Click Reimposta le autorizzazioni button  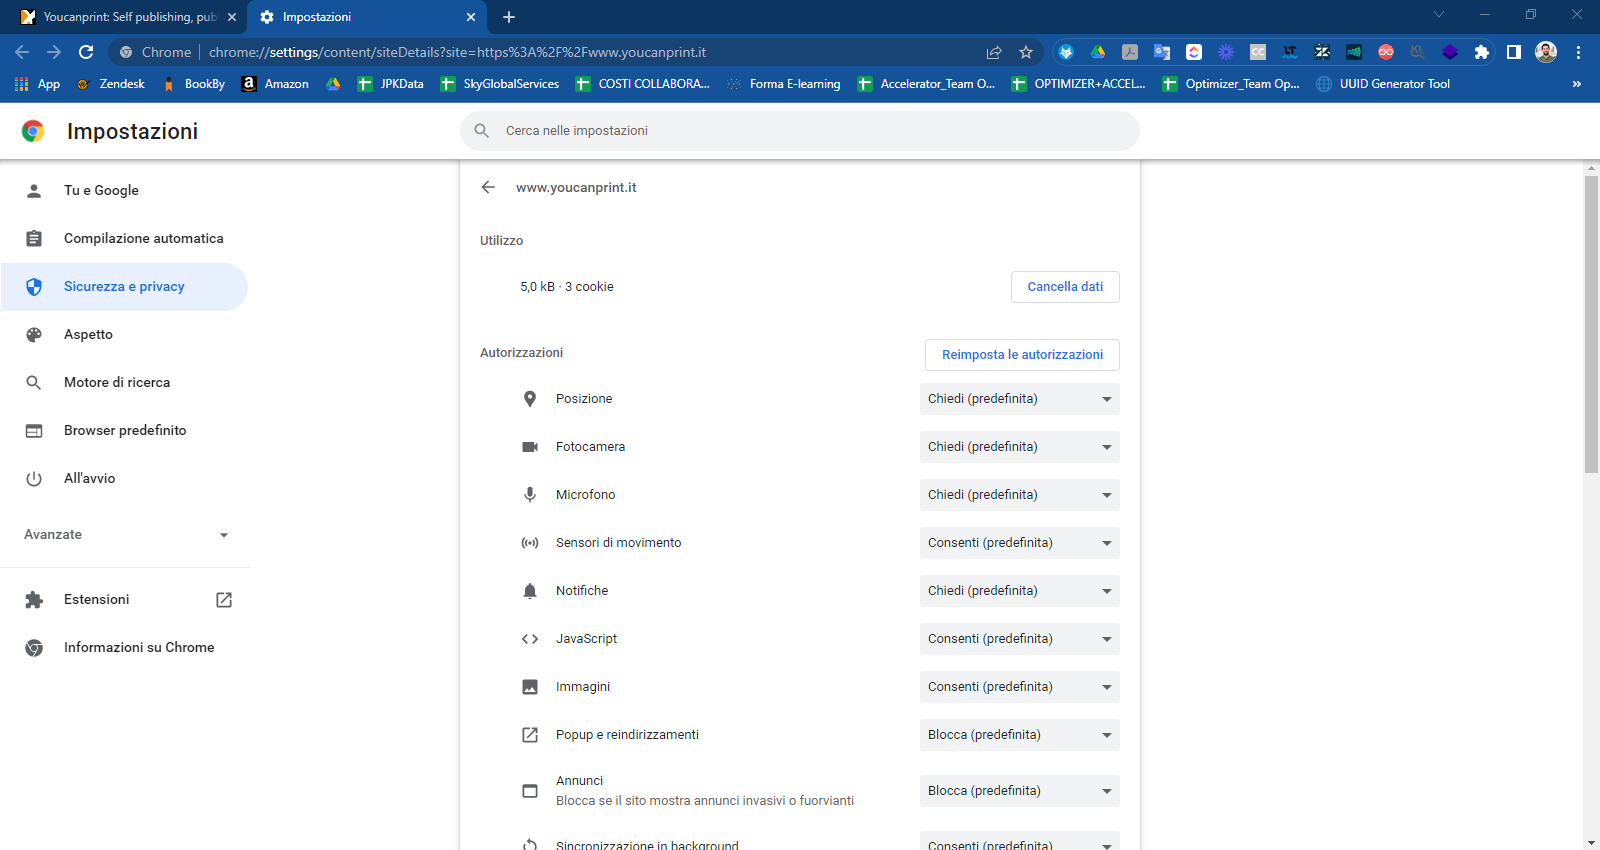(1022, 355)
